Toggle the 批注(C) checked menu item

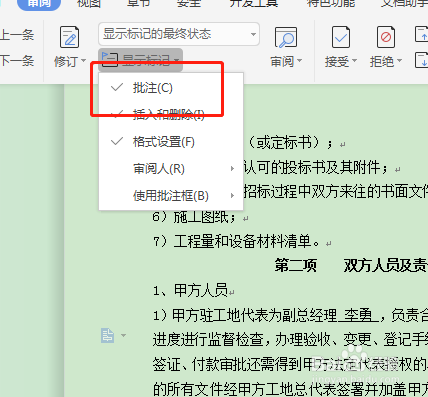(x=171, y=88)
